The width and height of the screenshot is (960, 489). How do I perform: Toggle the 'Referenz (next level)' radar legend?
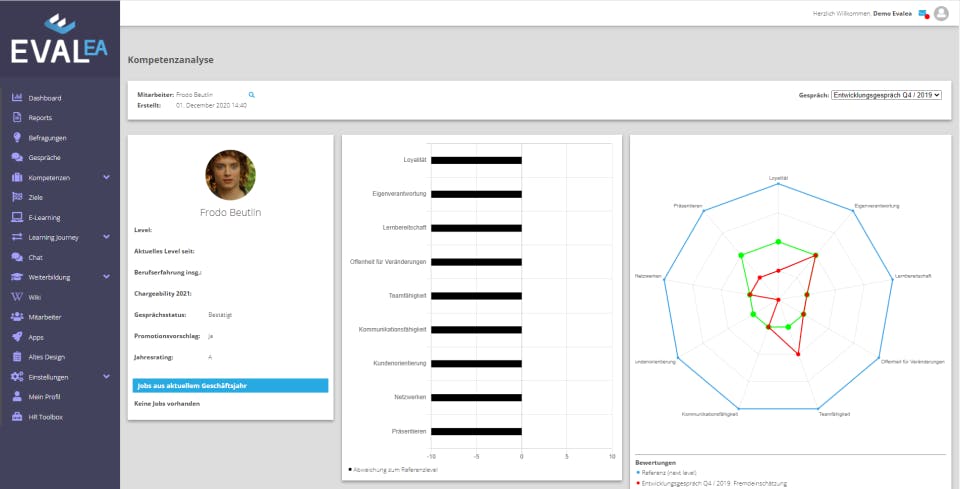pyautogui.click(x=669, y=473)
